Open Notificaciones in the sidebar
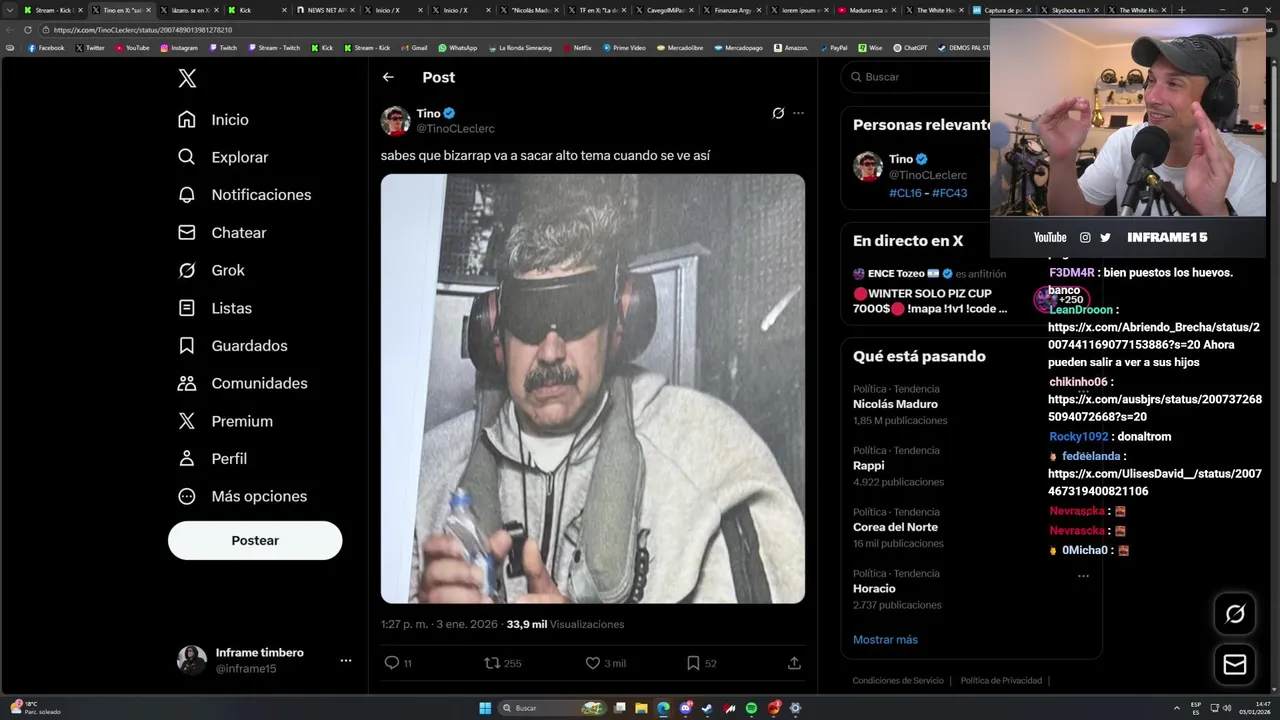The height and width of the screenshot is (720, 1280). [244, 195]
